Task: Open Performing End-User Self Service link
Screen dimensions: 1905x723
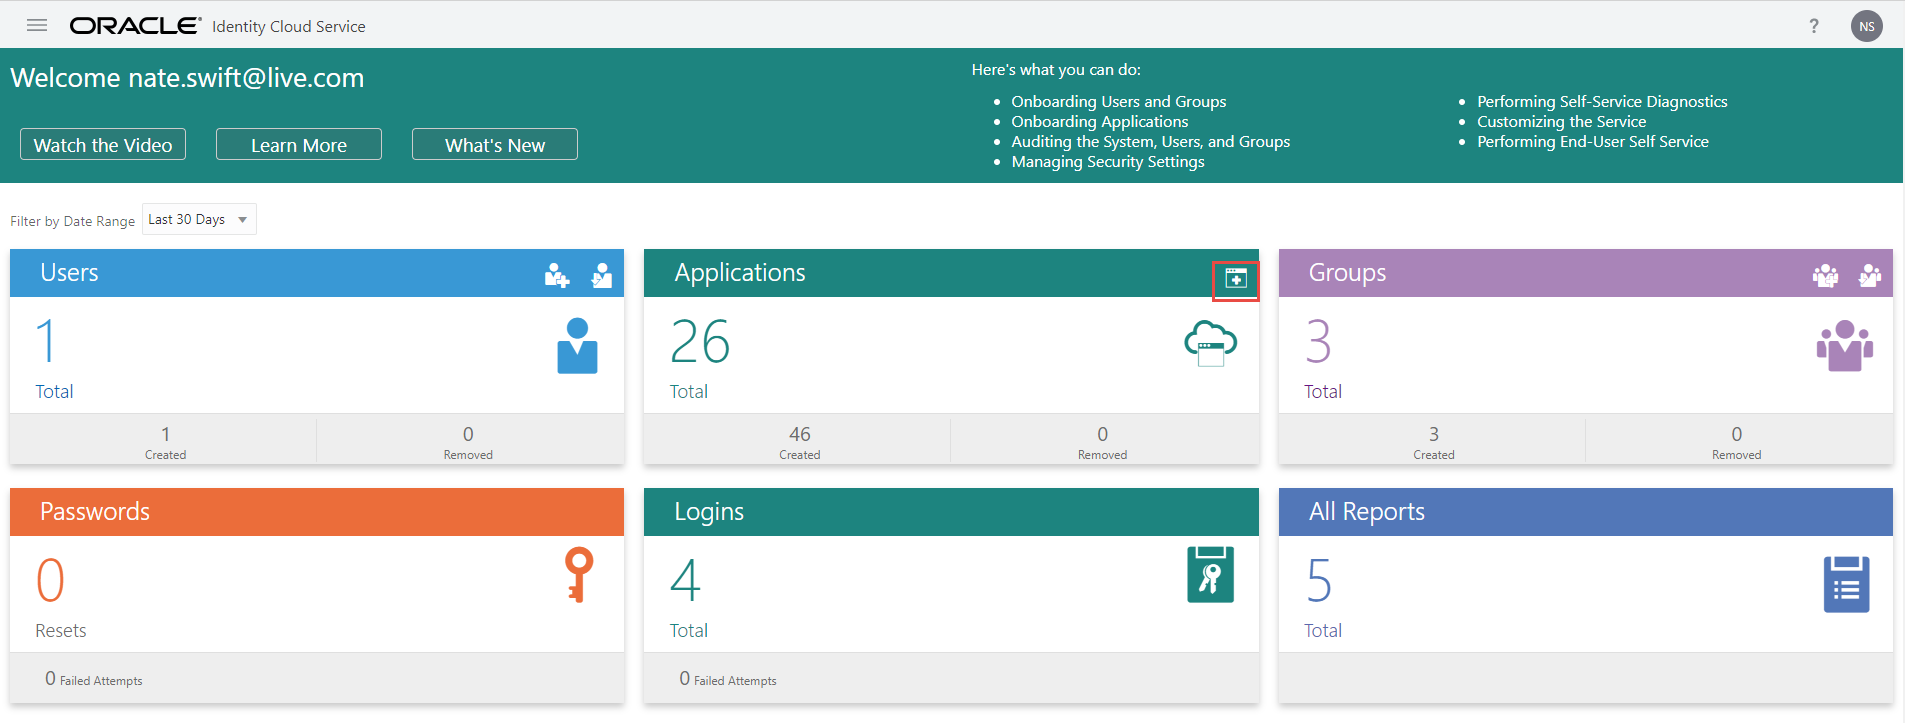Action: tap(1592, 141)
